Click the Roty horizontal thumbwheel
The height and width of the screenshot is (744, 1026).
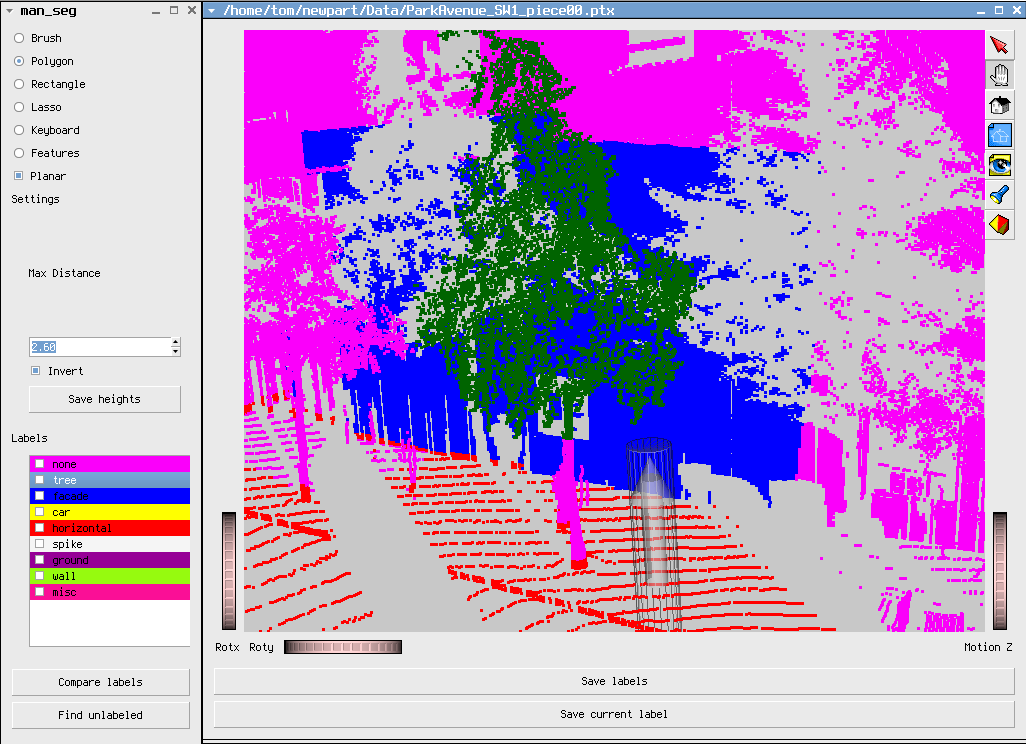tap(342, 647)
